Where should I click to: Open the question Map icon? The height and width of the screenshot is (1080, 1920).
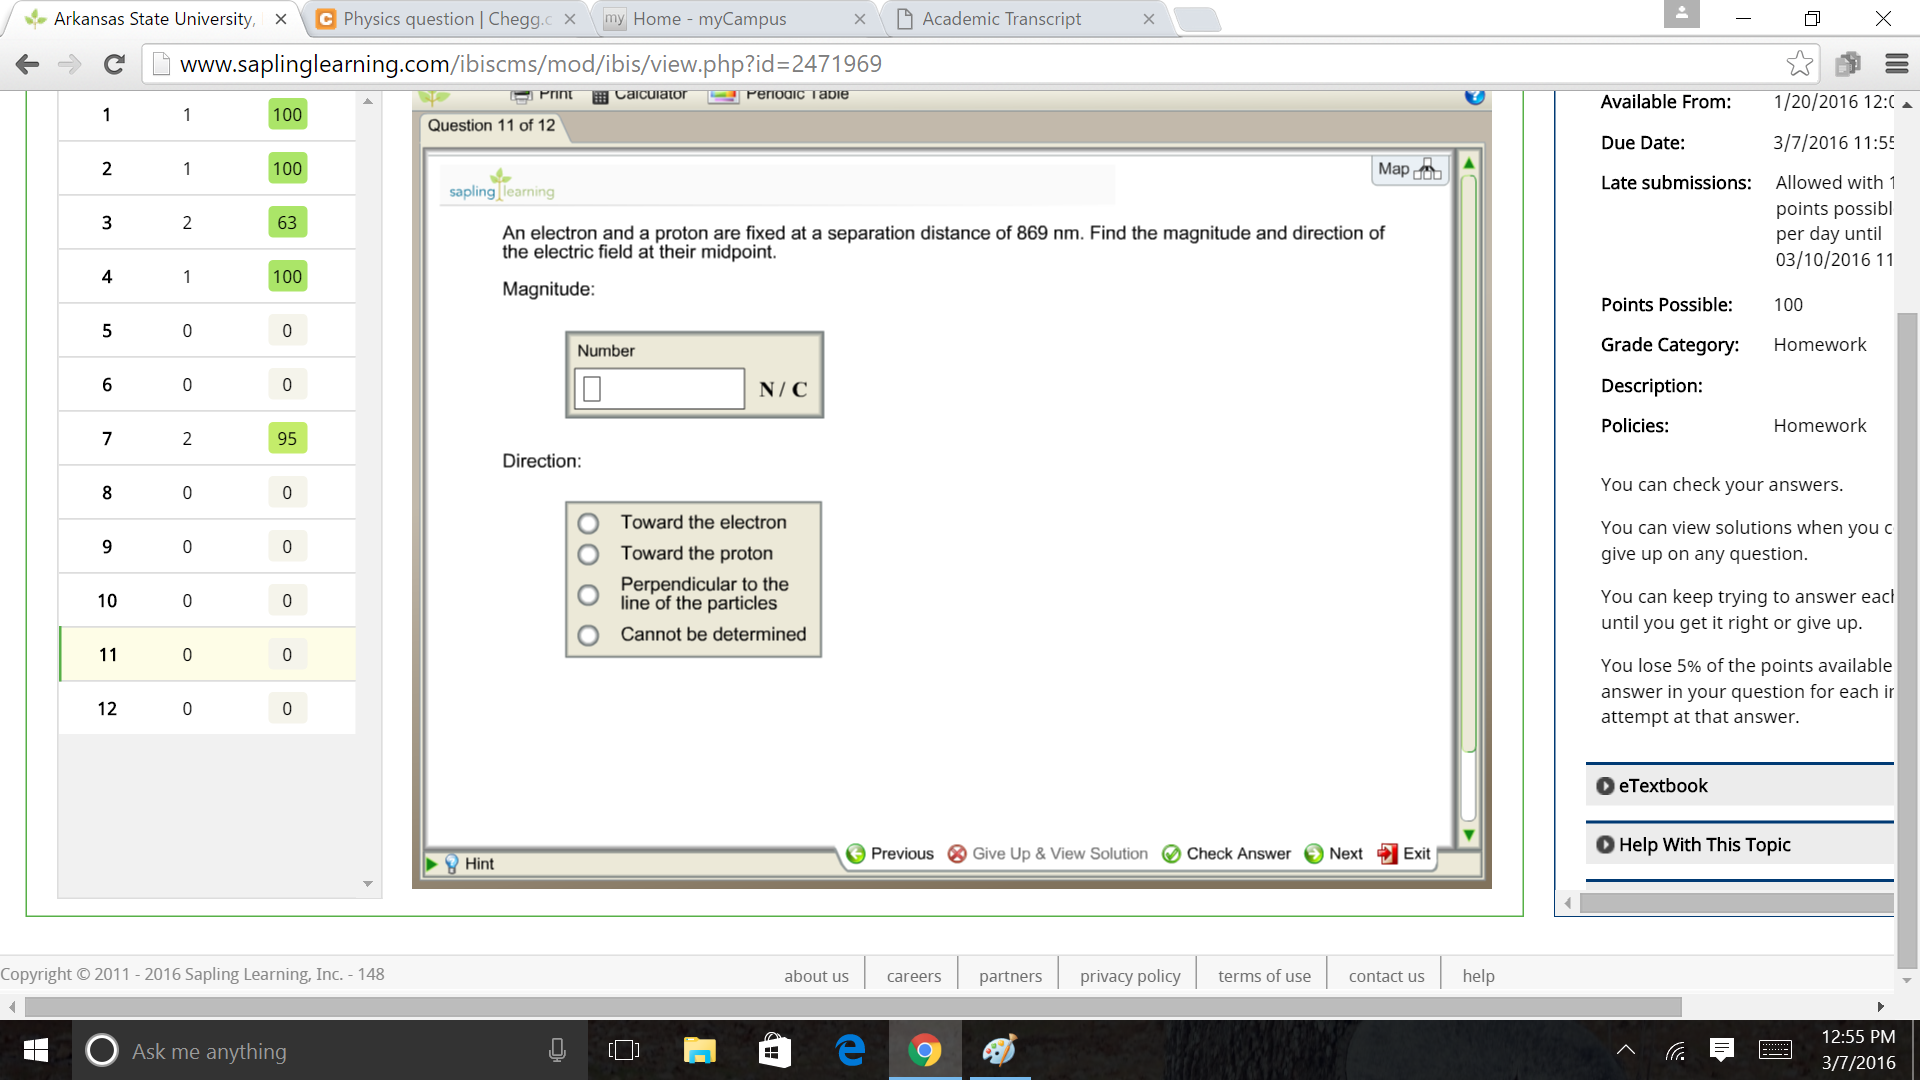point(1427,169)
